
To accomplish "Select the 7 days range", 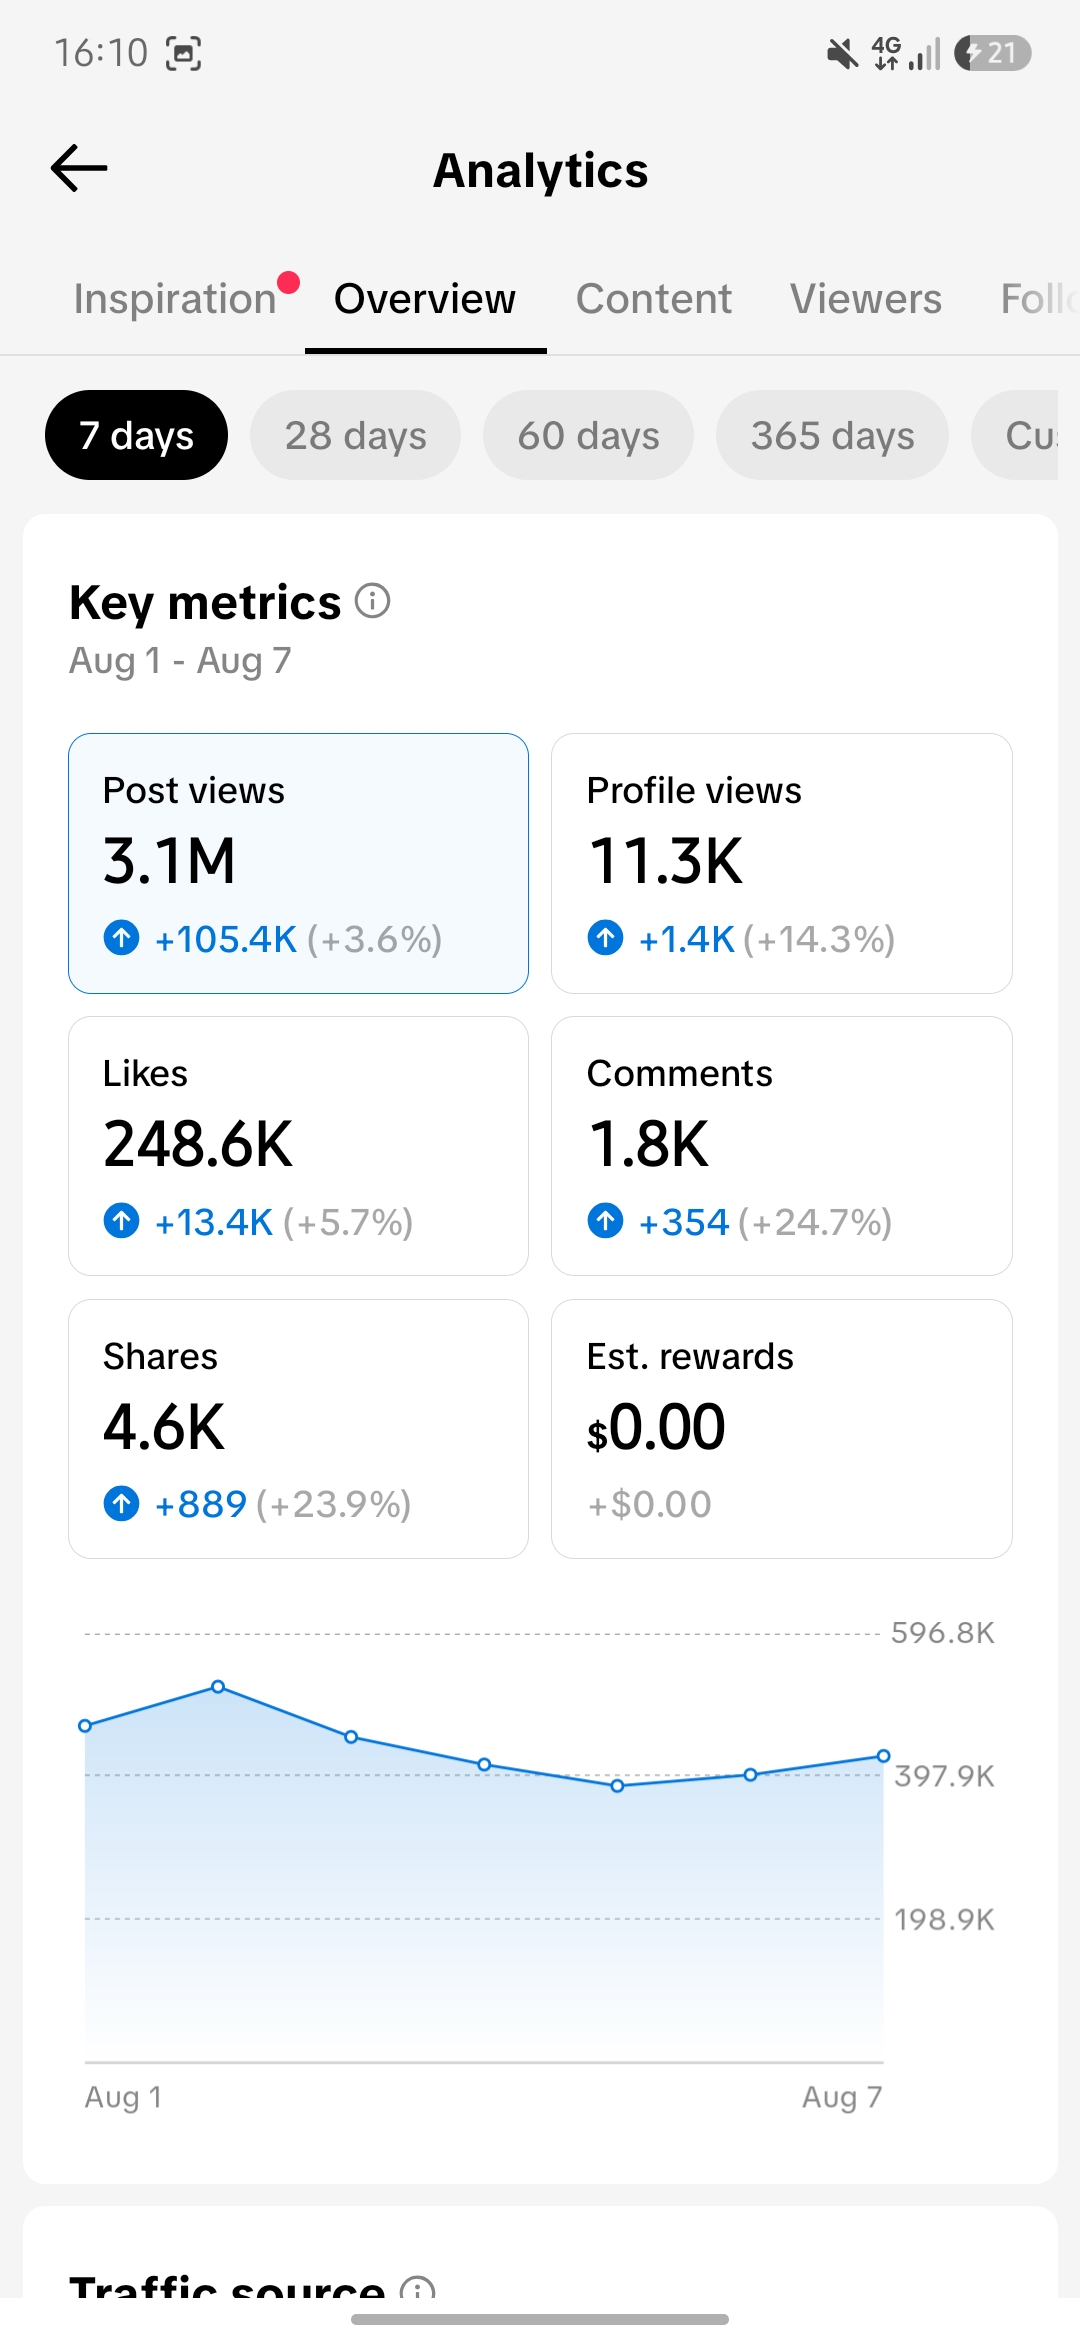I will [136, 435].
